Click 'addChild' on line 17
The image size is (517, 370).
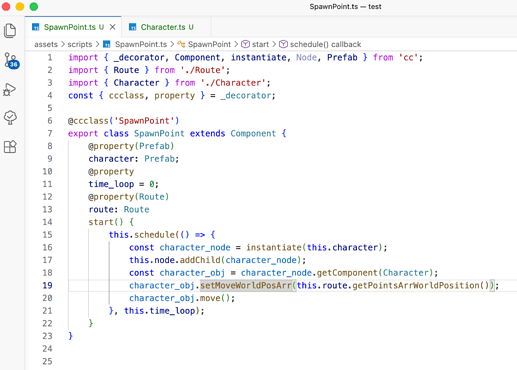click(200, 260)
